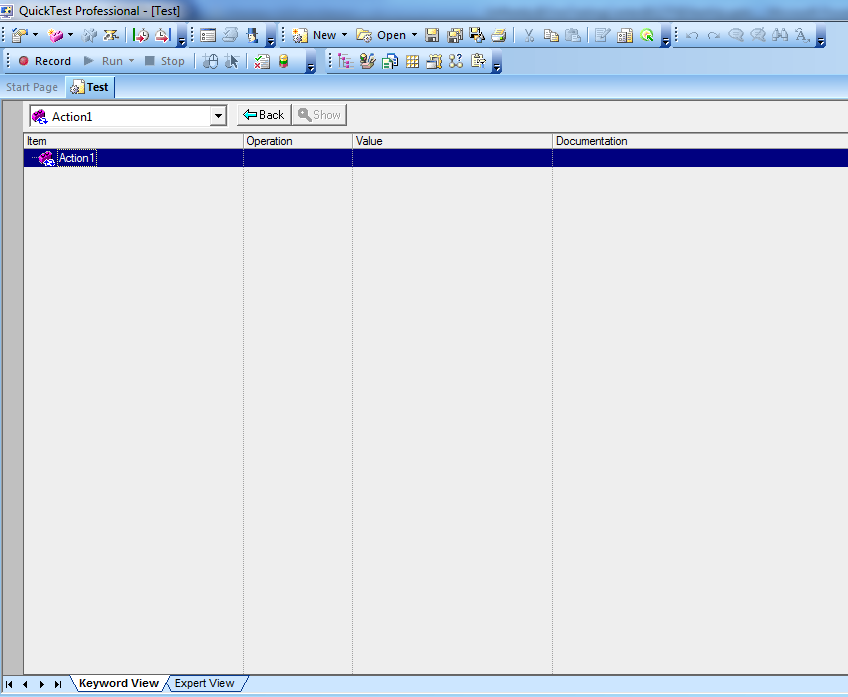Click the Redo arrow icon
The width and height of the screenshot is (848, 697).
coord(714,36)
